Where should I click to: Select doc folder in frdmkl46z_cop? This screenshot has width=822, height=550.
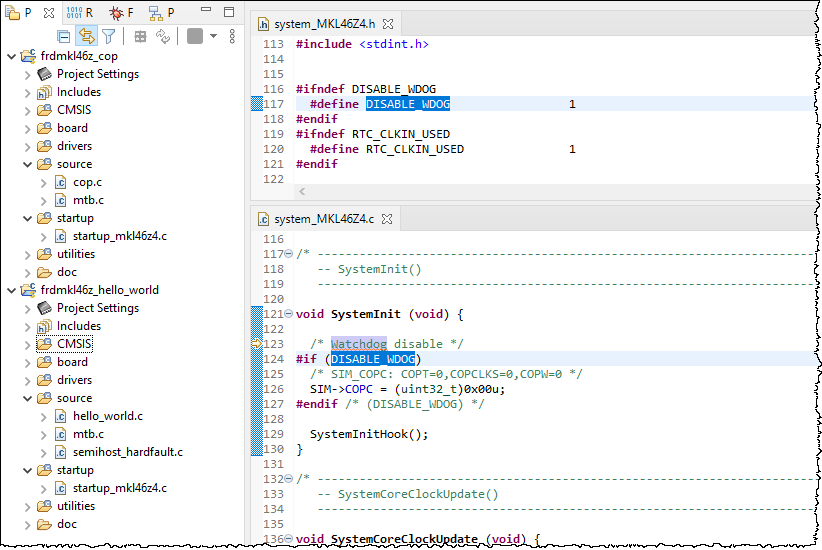67,272
